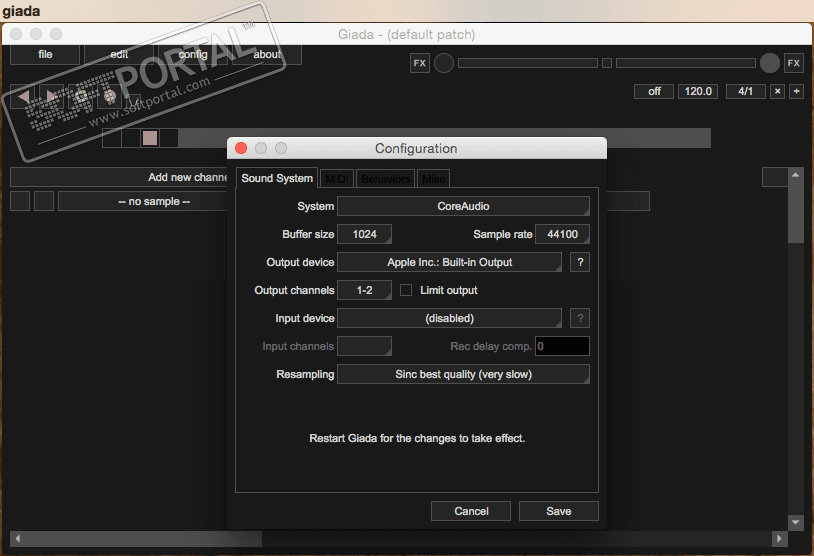814x556 pixels.
Task: Select the Sound System tab
Action: [277, 178]
